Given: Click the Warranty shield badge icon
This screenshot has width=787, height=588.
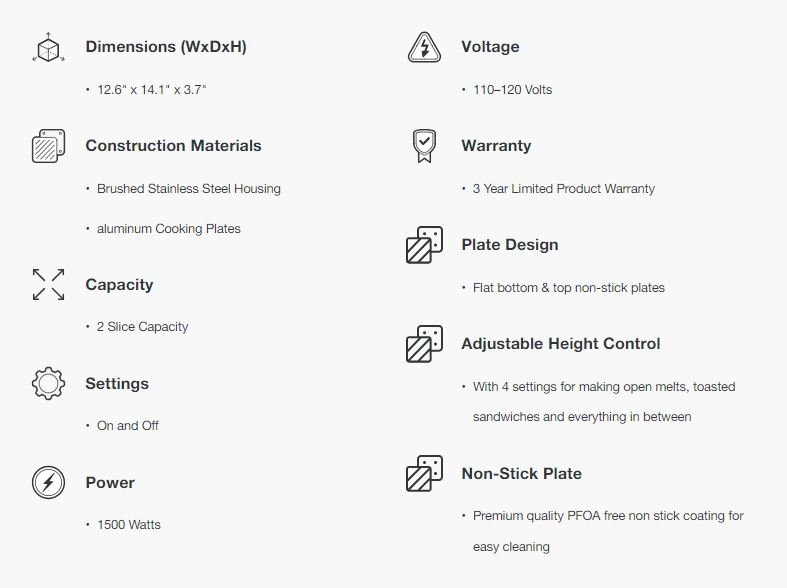Looking at the screenshot, I should click(x=424, y=146).
